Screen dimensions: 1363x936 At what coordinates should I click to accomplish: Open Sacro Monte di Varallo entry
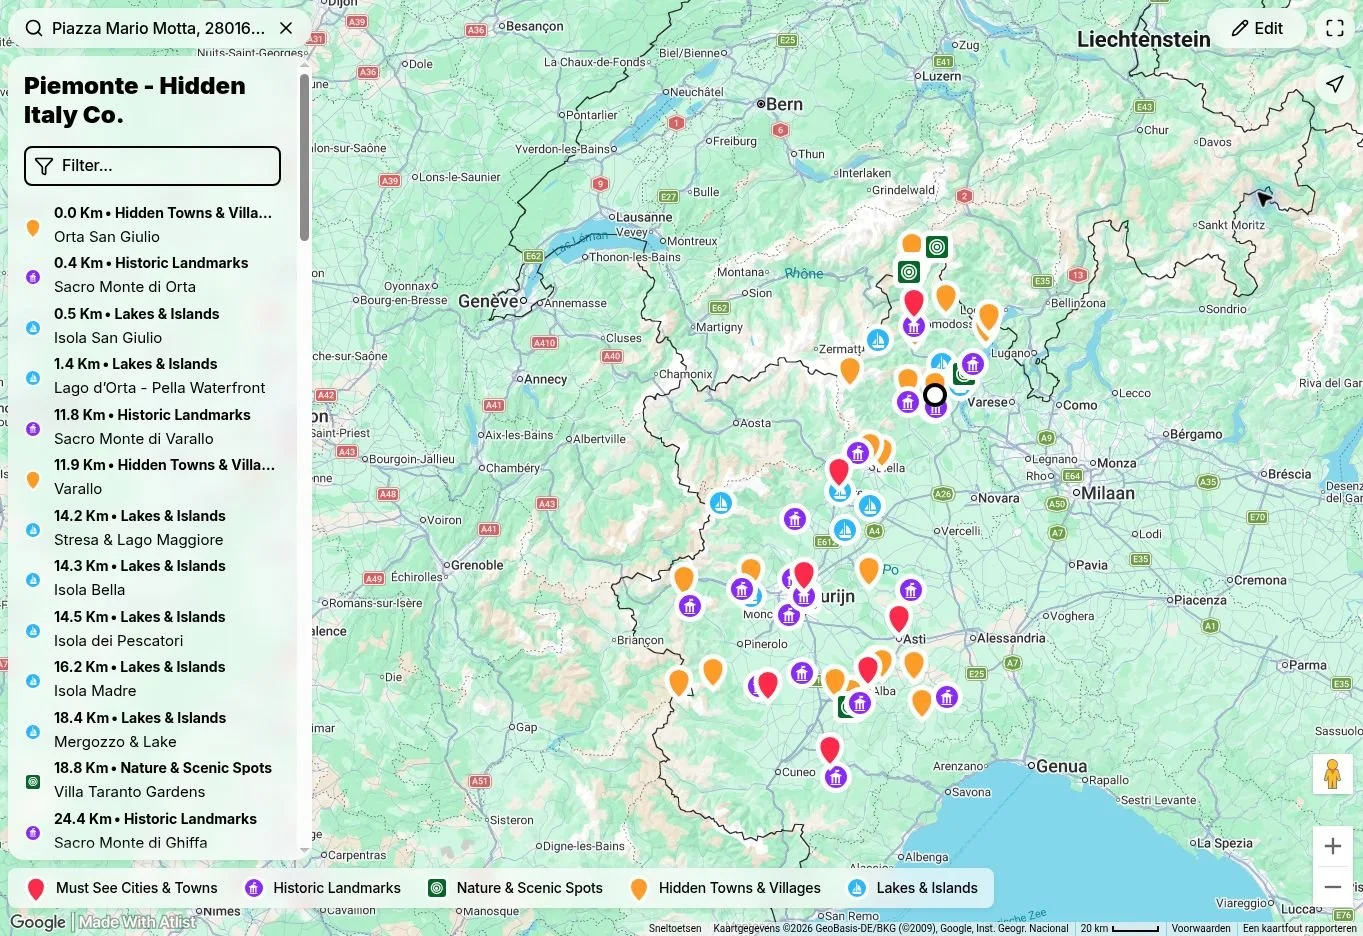tap(152, 427)
